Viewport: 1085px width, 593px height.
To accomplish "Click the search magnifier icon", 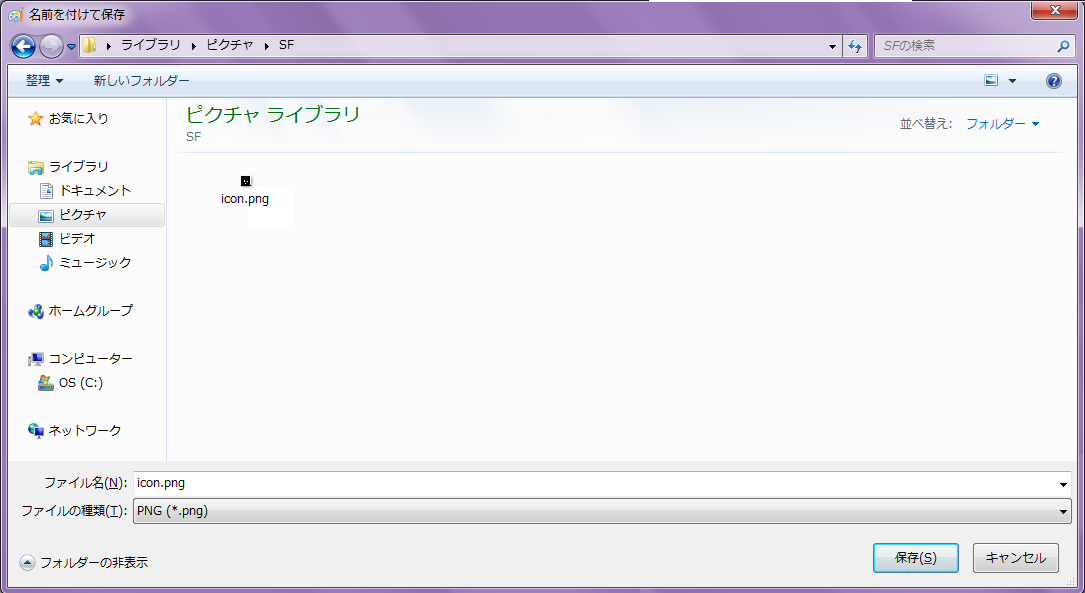I will tap(1064, 46).
